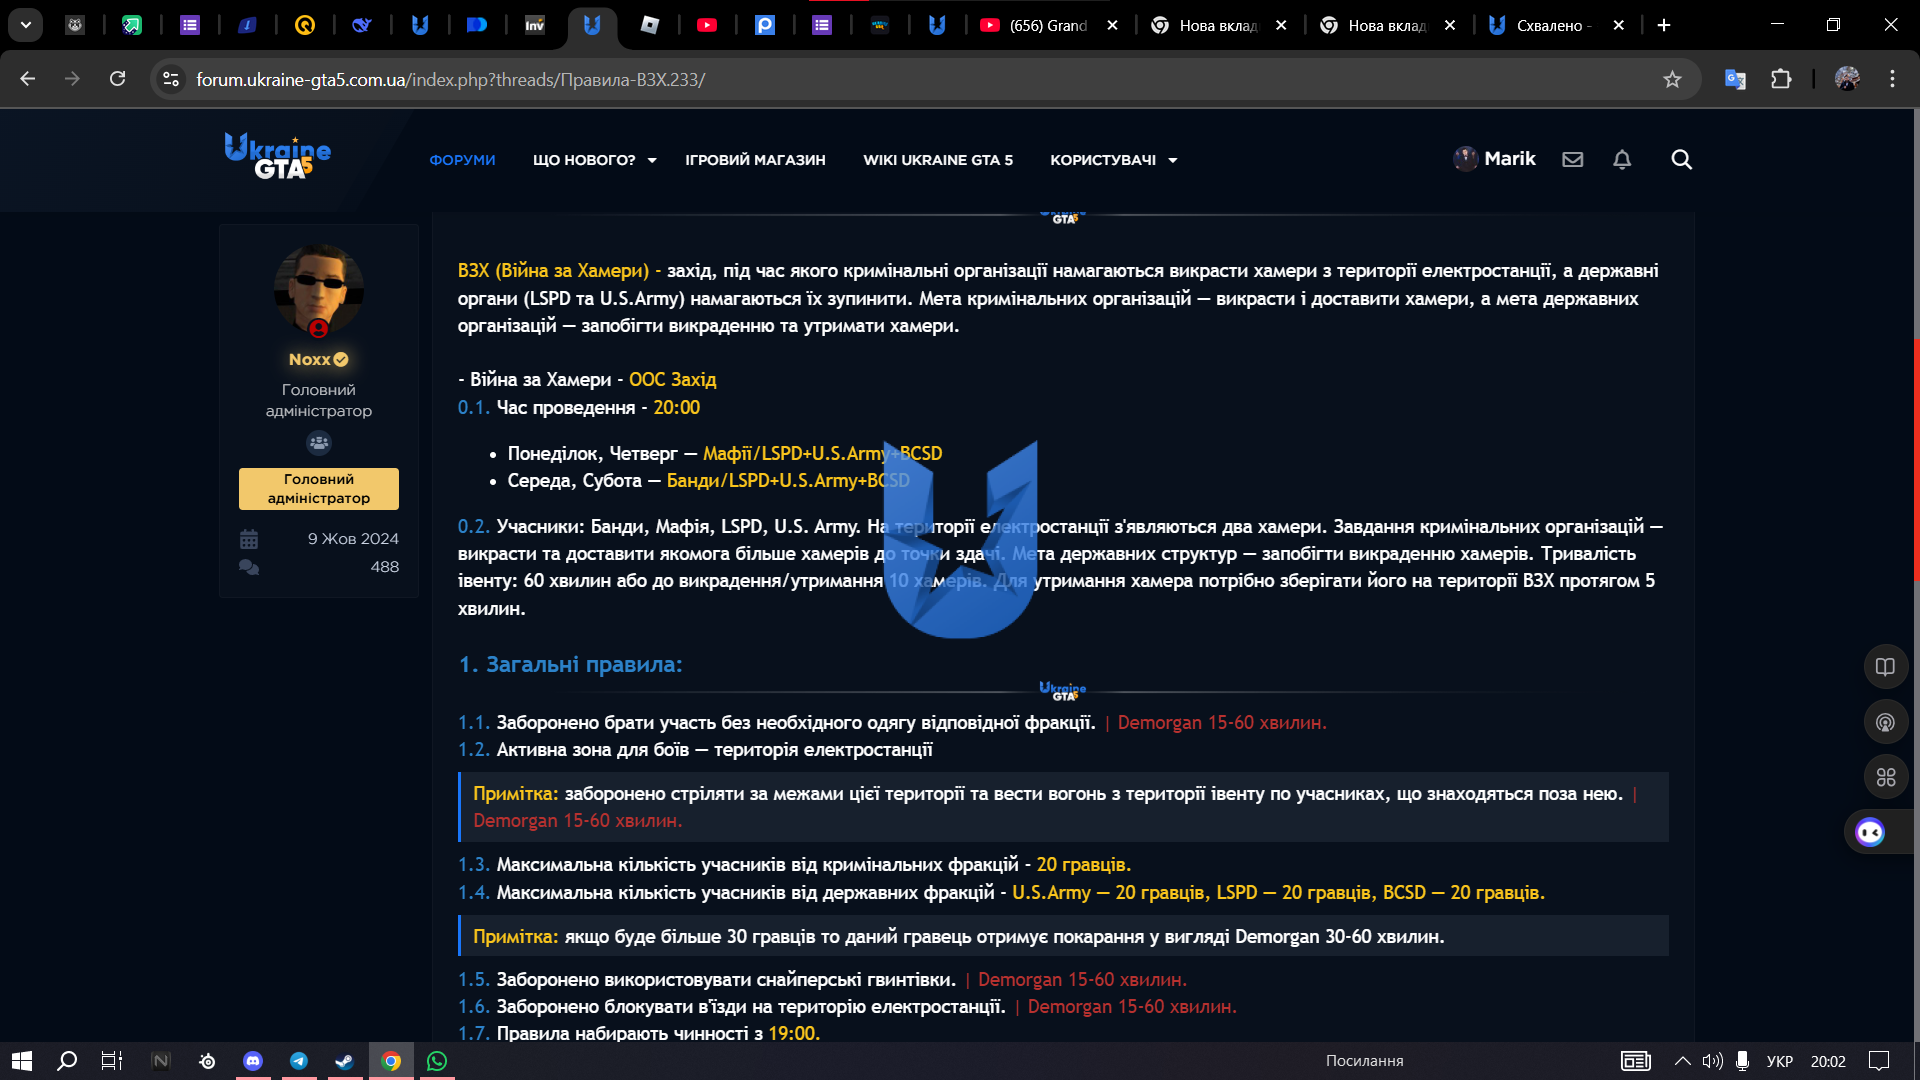Open the Noxx username profile link
This screenshot has height=1080, width=1920.
pos(310,359)
